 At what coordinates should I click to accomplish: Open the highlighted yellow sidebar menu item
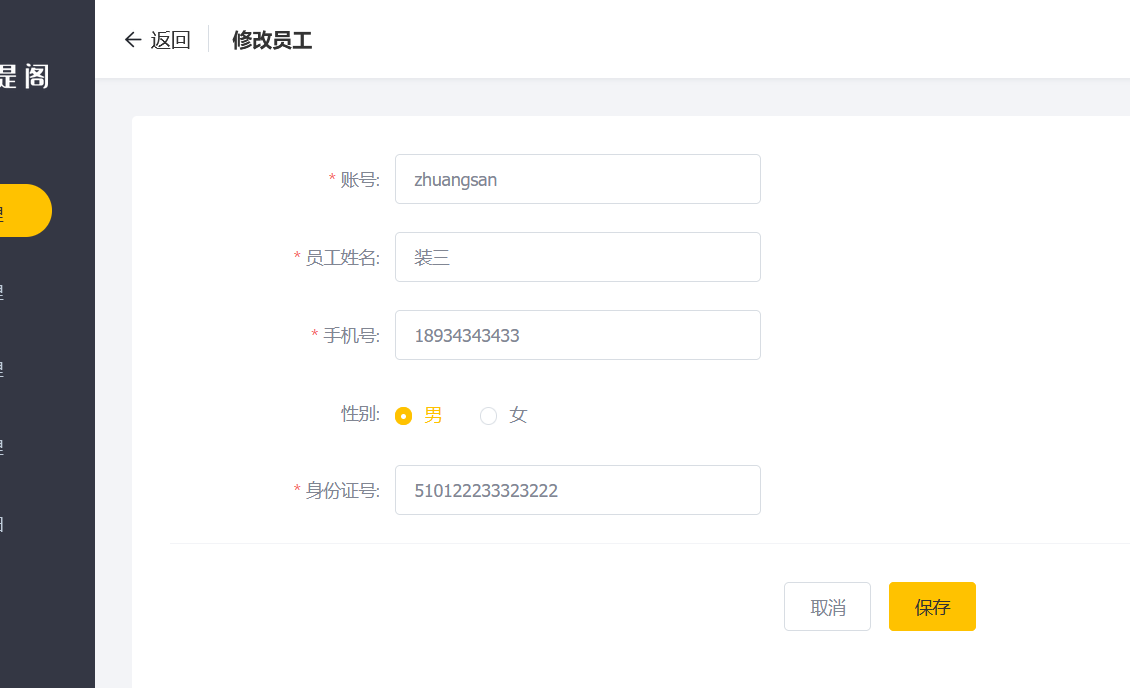[x=25, y=210]
